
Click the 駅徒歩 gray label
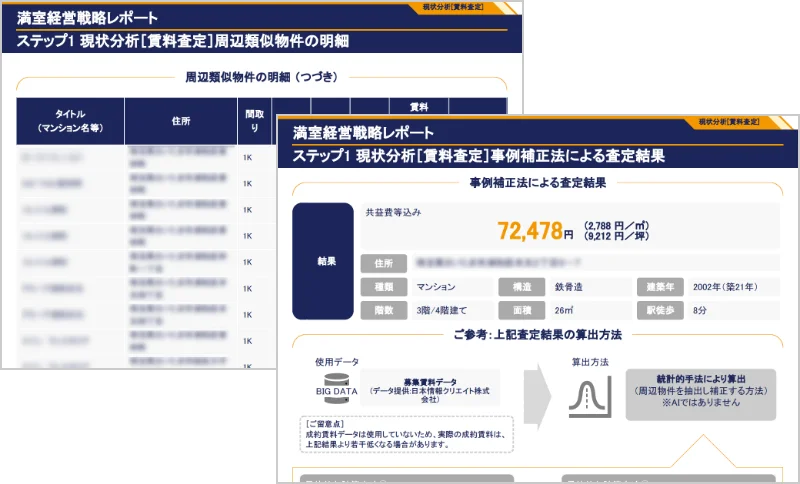(x=658, y=310)
